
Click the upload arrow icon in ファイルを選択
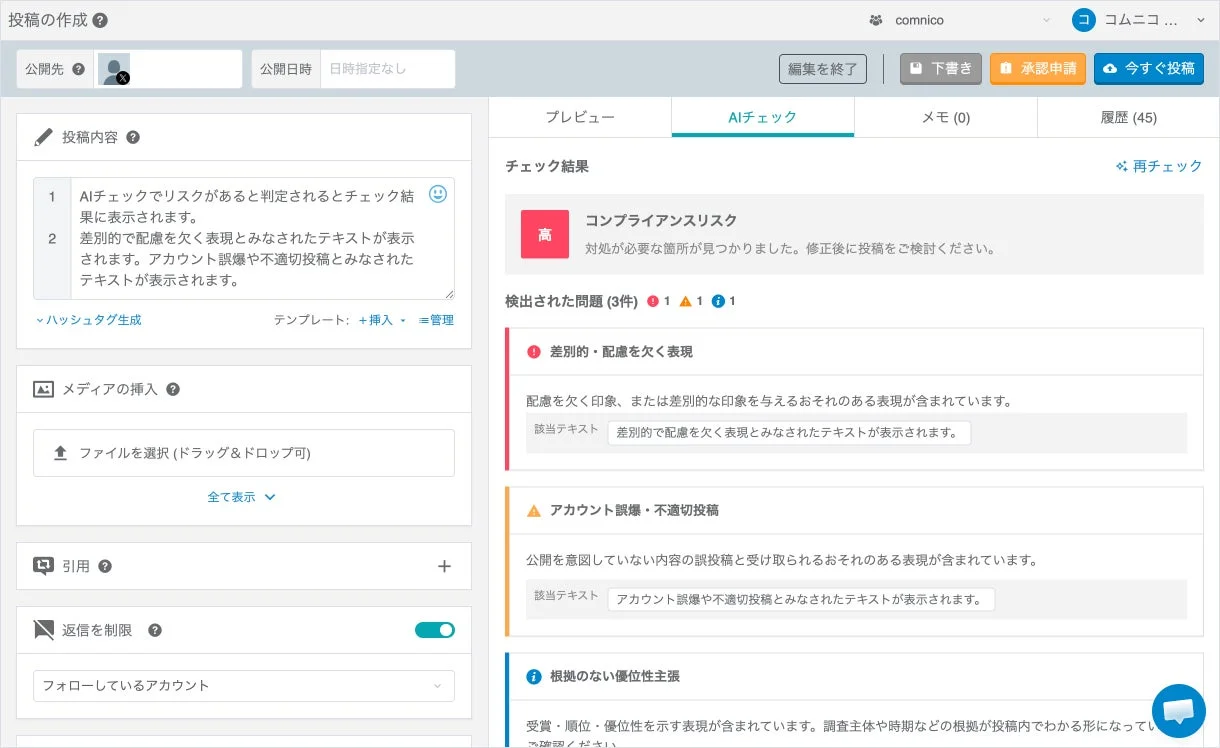coord(60,453)
